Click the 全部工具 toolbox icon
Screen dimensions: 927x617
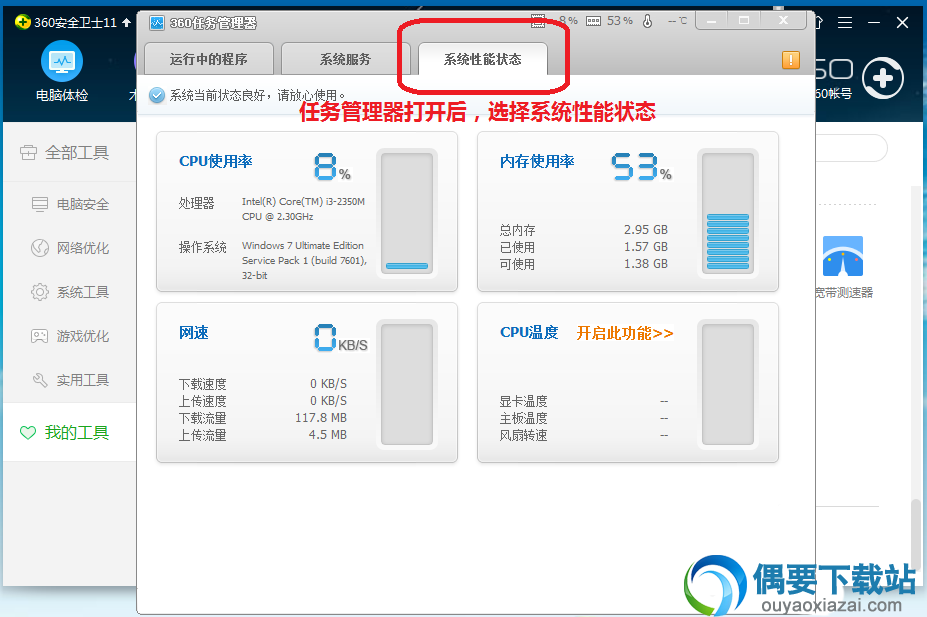tap(28, 152)
